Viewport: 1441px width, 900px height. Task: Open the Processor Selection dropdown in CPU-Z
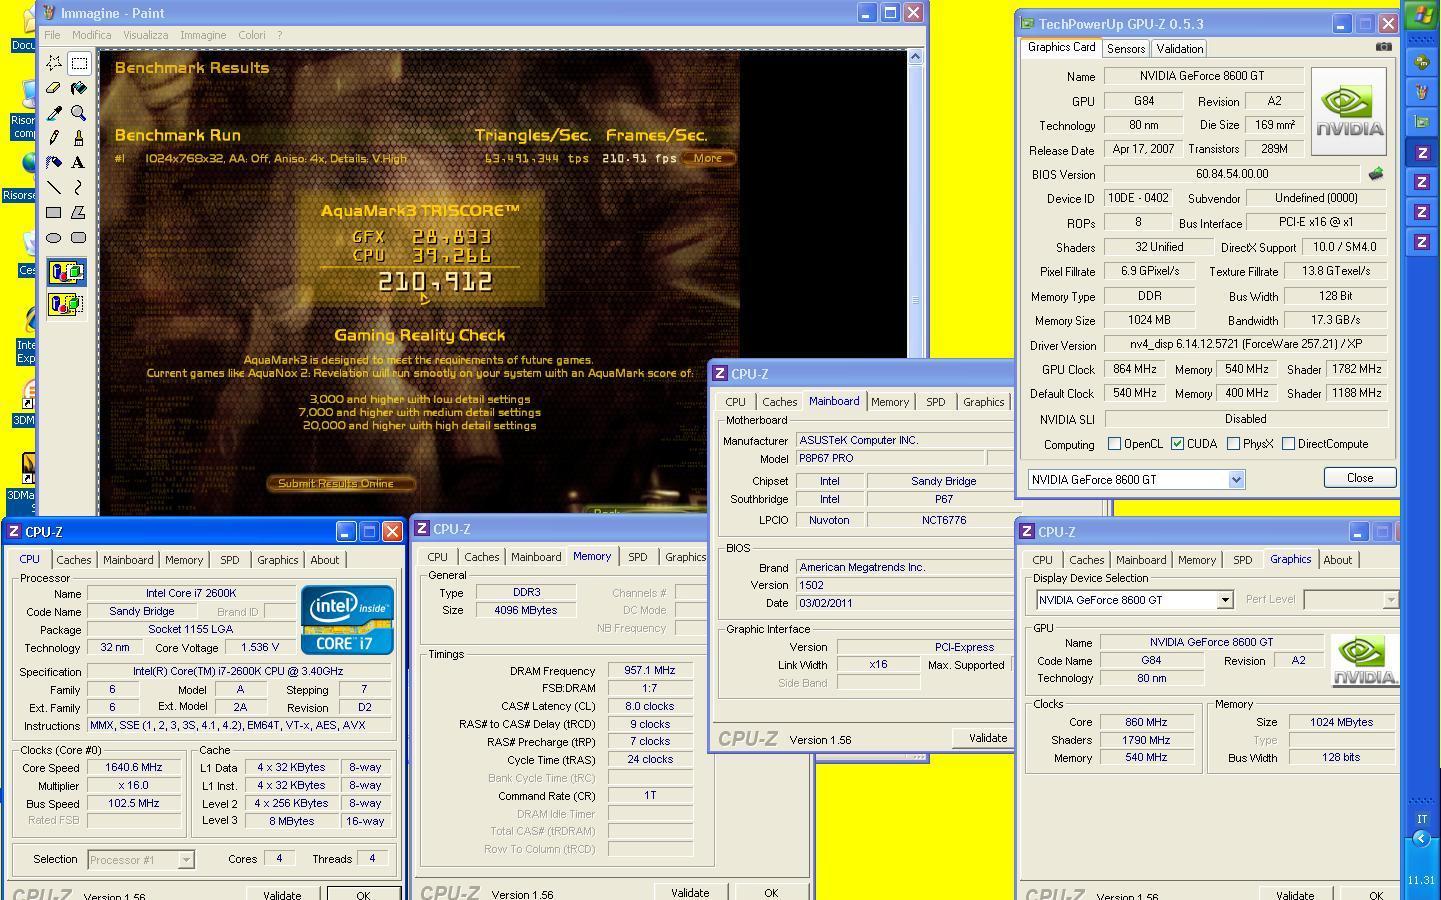coord(185,860)
